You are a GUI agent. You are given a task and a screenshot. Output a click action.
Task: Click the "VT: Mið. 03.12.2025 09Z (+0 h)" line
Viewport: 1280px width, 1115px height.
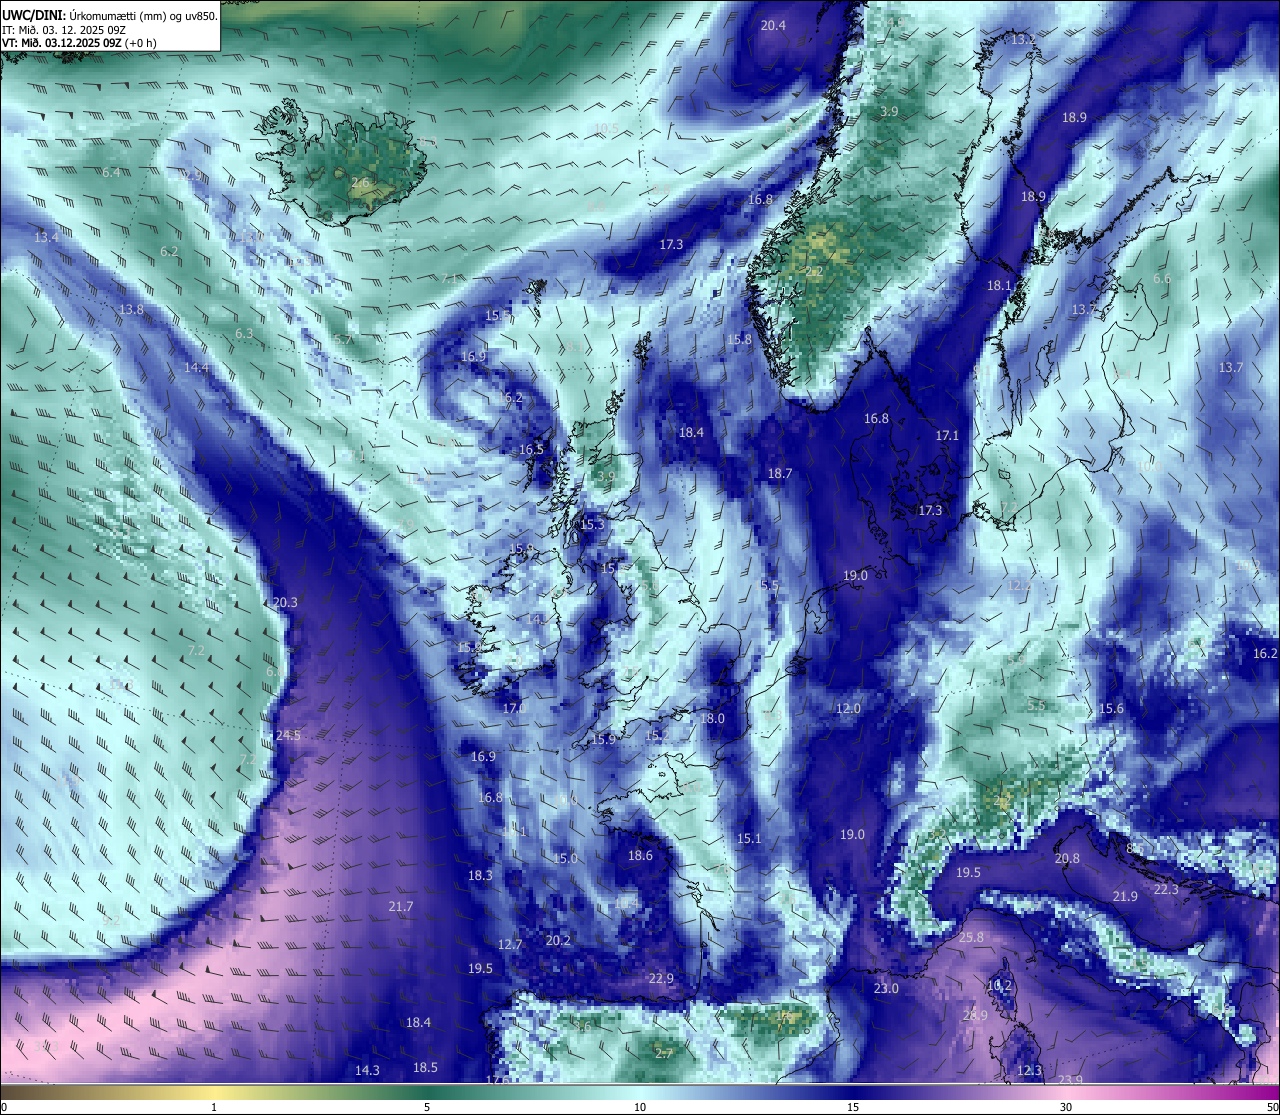tap(80, 43)
